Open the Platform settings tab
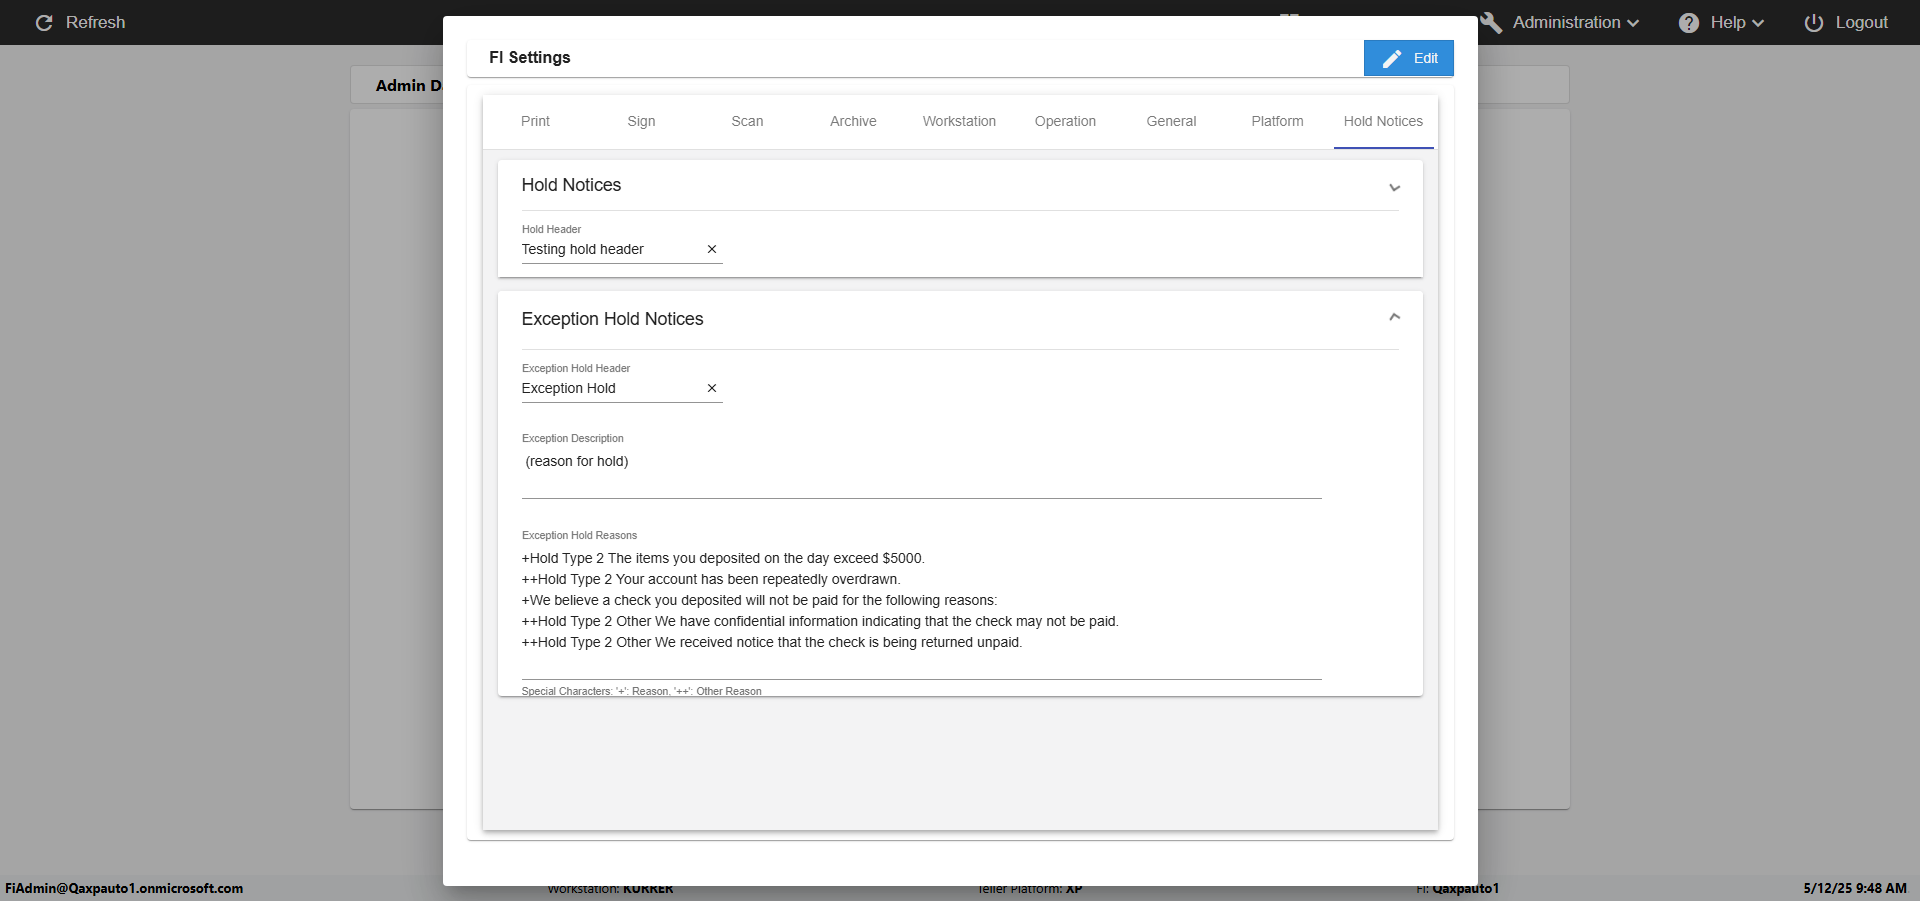 [1277, 121]
